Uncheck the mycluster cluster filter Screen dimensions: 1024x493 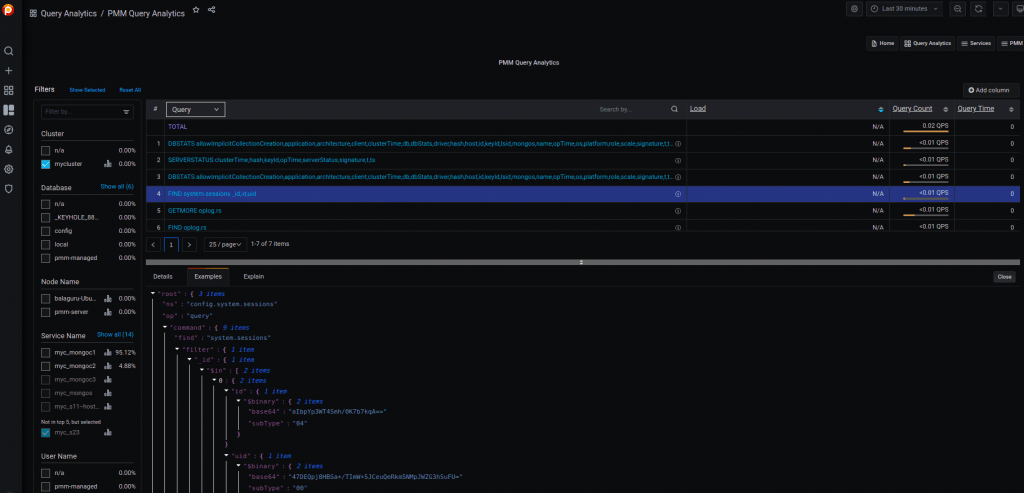[x=46, y=164]
